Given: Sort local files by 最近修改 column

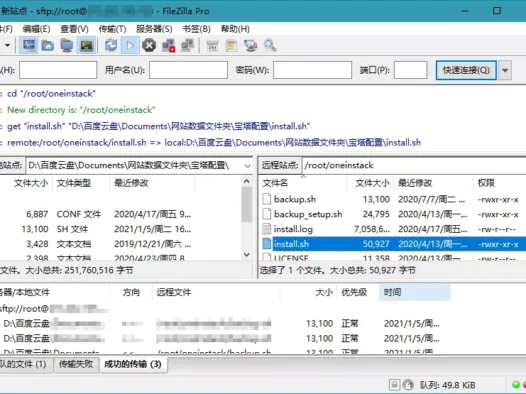Looking at the screenshot, I should point(152,183).
